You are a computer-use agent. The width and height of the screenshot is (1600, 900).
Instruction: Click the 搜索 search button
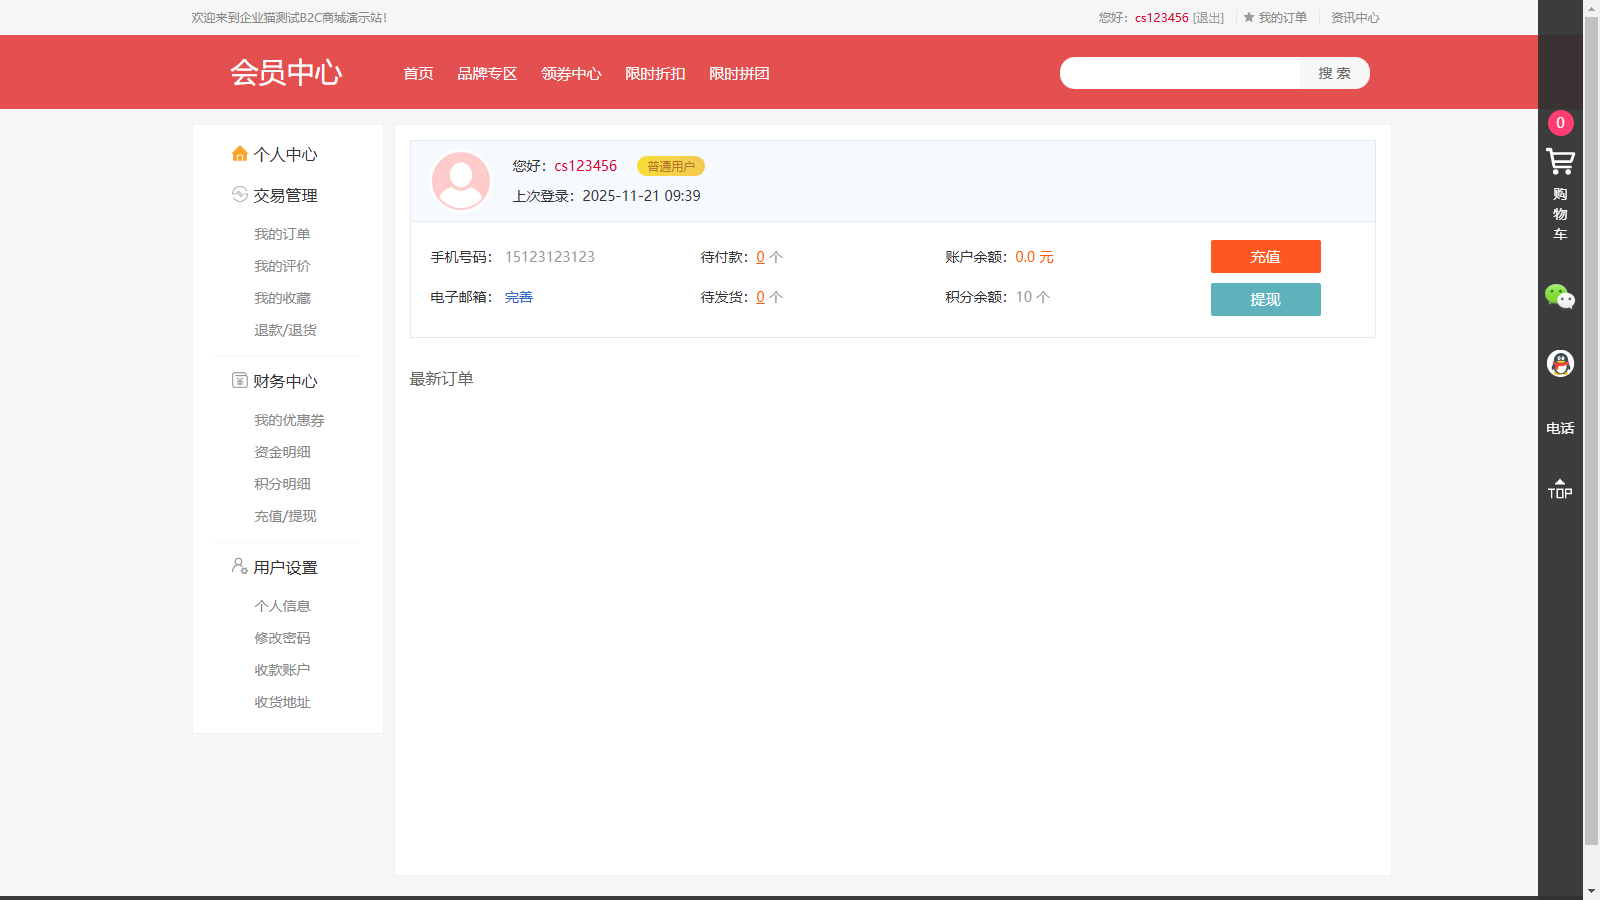coord(1334,73)
